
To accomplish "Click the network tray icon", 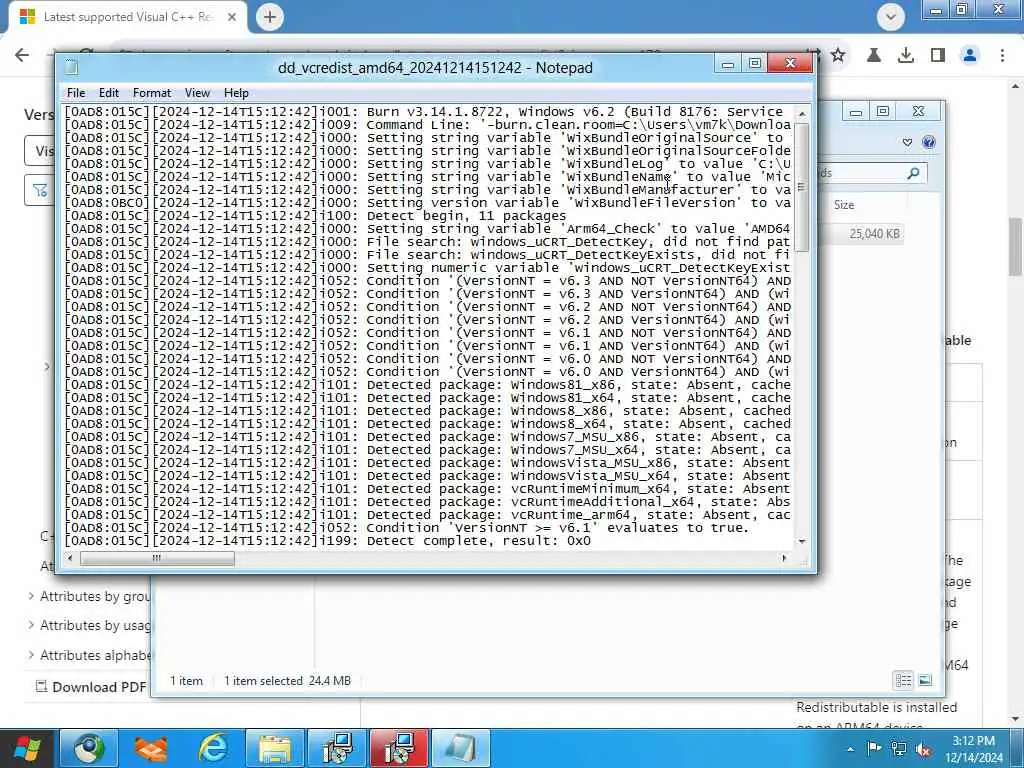I will 899,748.
